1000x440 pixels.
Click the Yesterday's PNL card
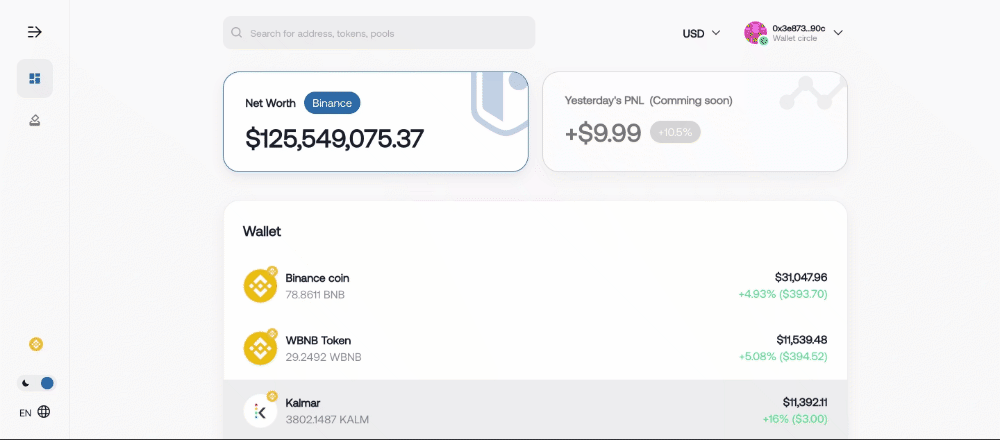coord(695,121)
